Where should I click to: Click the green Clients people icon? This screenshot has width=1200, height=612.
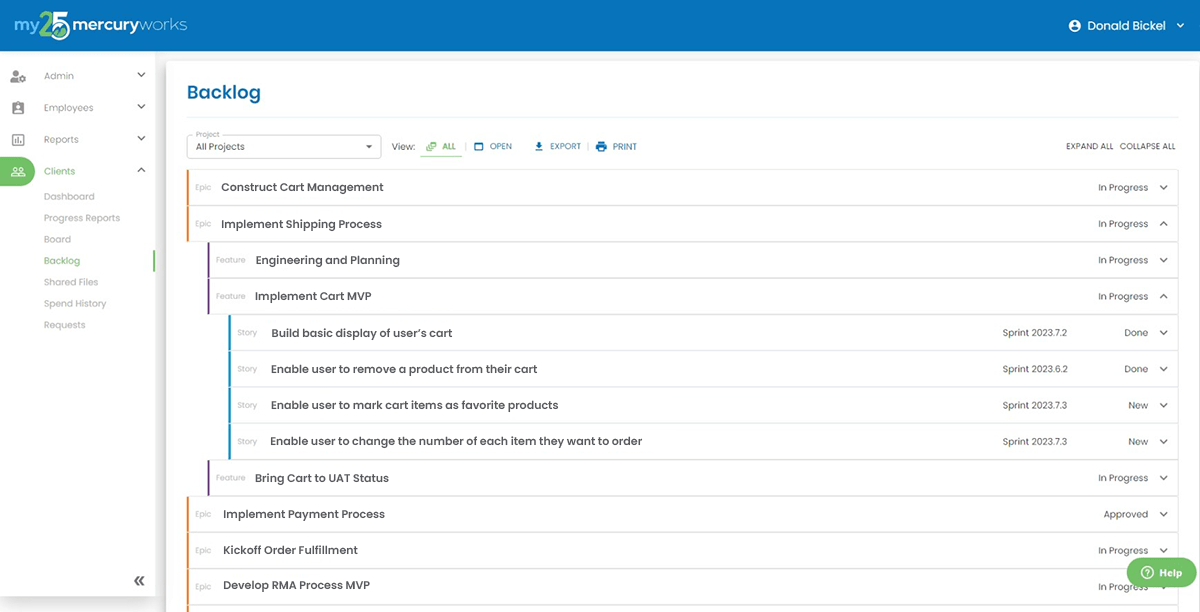pos(18,172)
